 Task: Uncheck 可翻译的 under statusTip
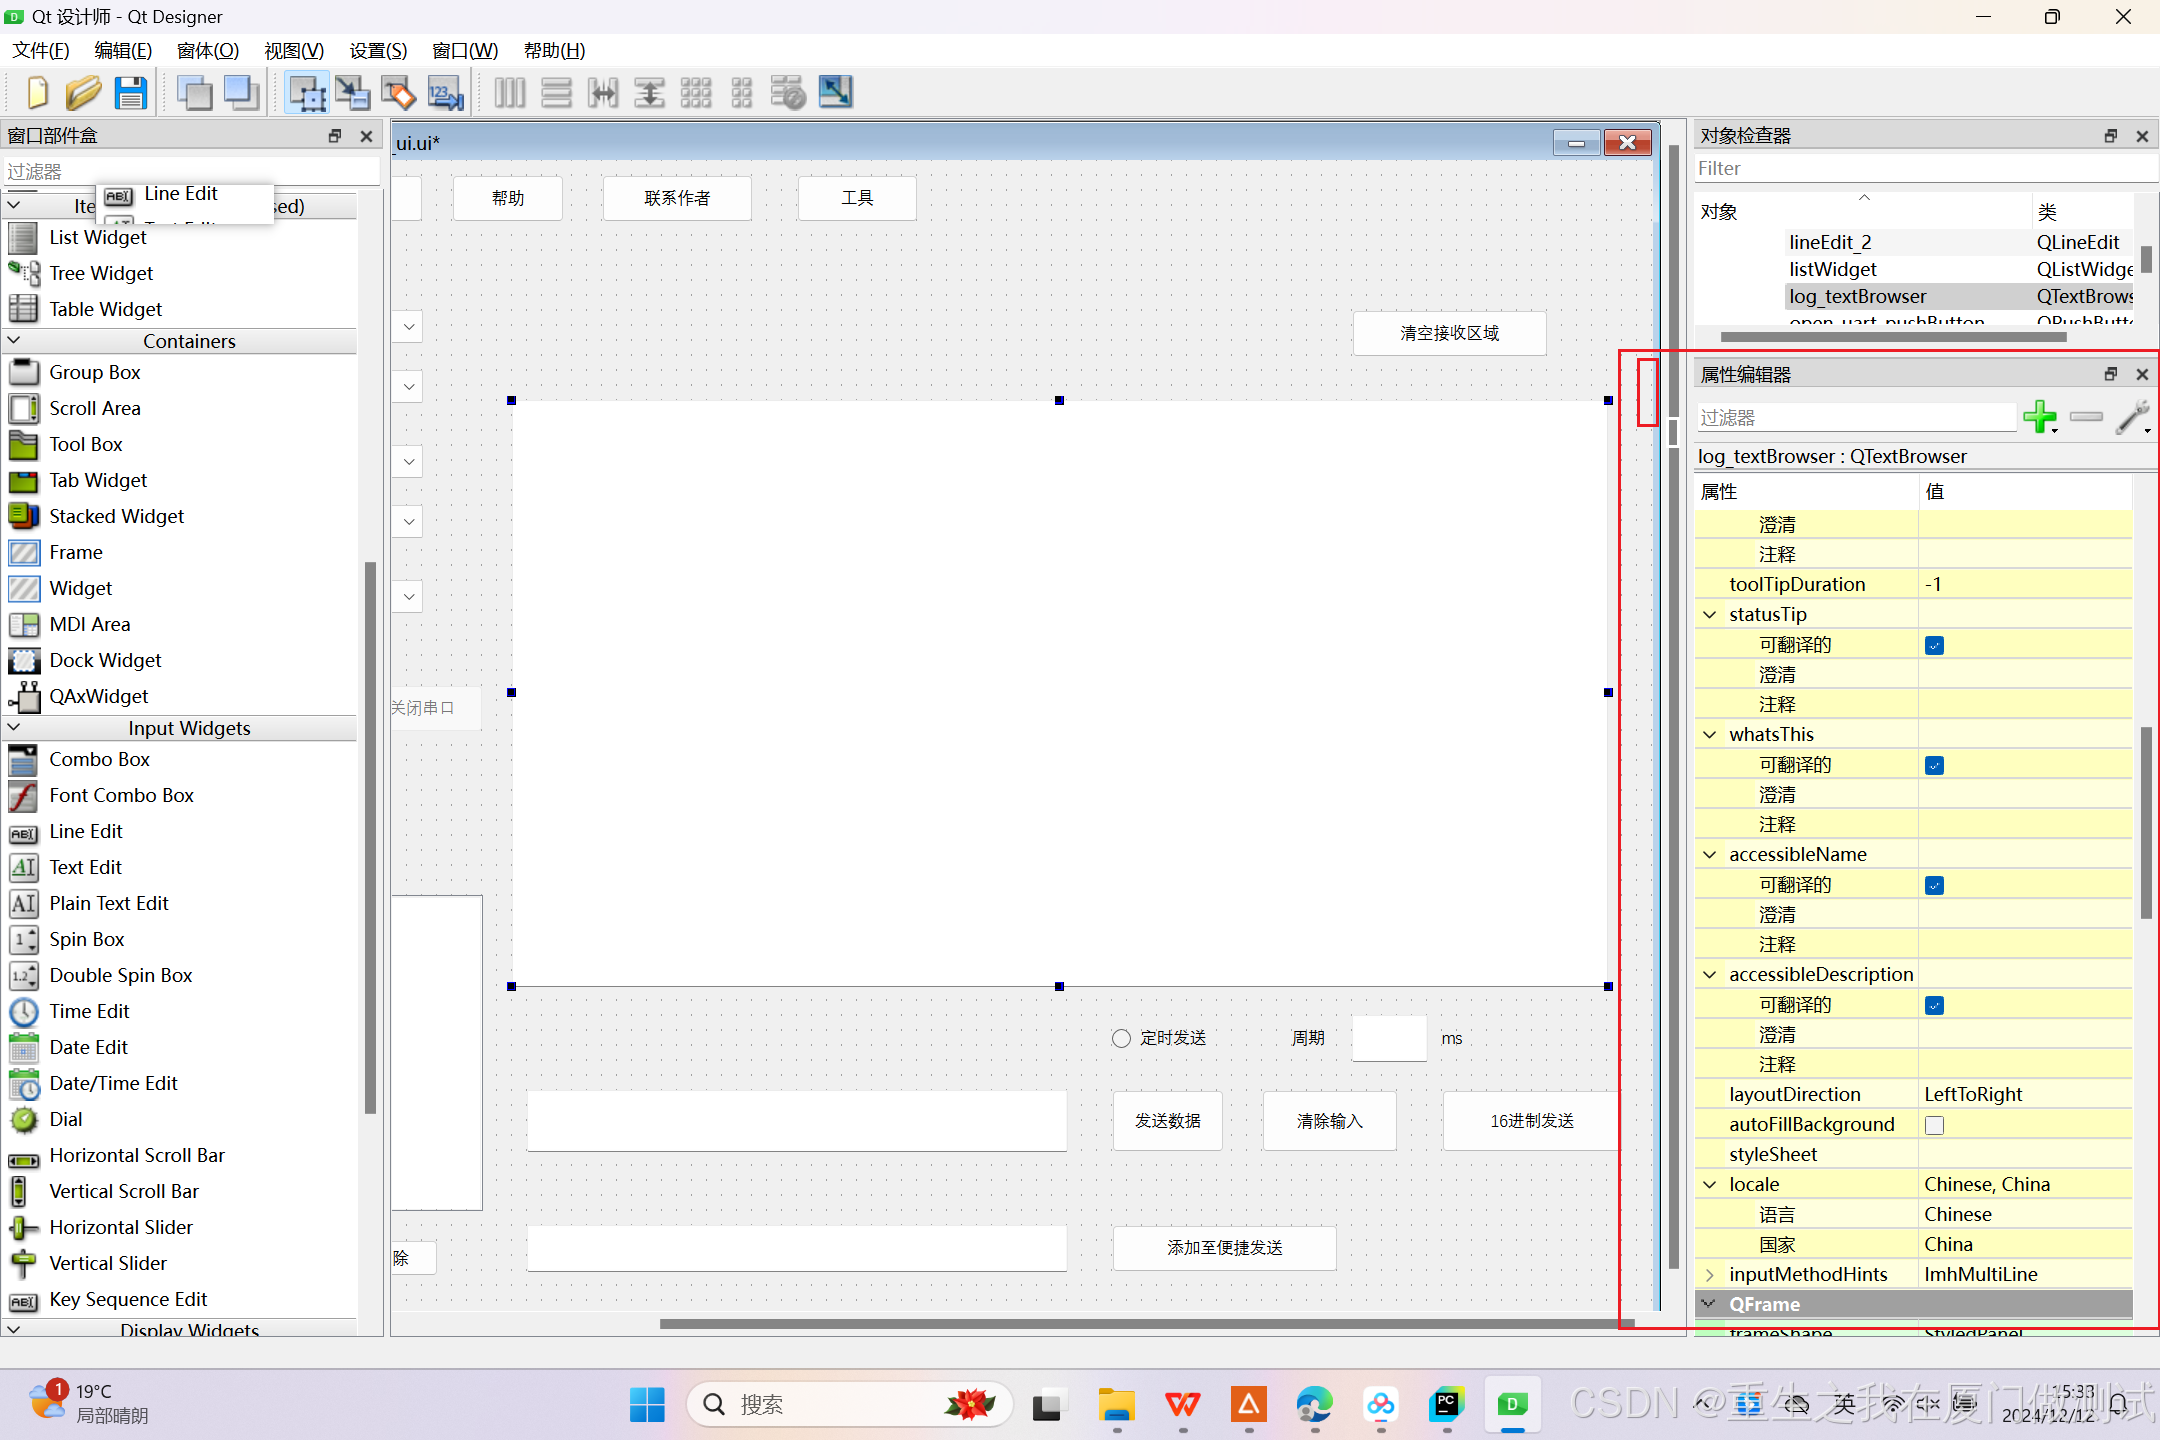[1935, 645]
